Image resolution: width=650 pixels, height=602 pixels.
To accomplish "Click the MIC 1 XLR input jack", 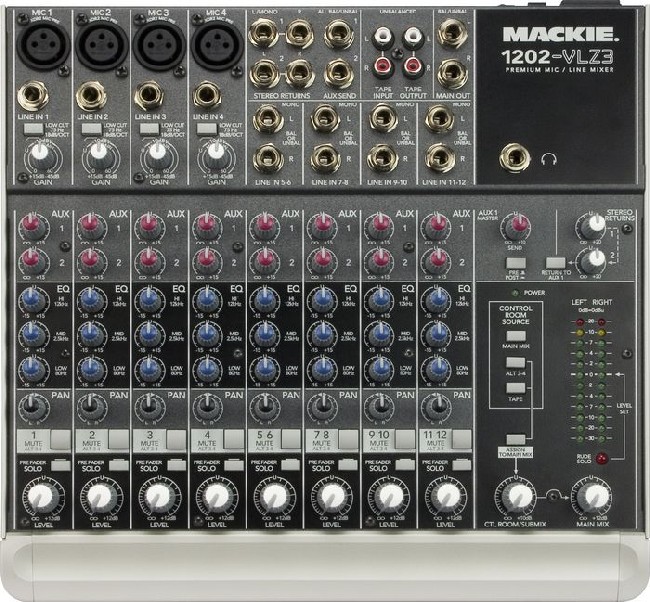I will (x=43, y=46).
